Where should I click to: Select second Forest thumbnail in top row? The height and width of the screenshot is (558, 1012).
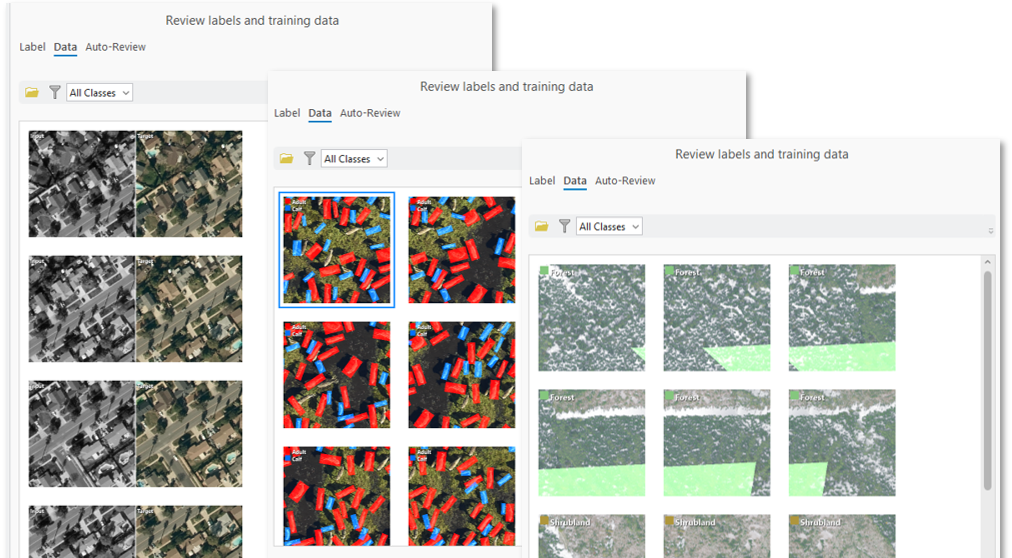pos(717,318)
